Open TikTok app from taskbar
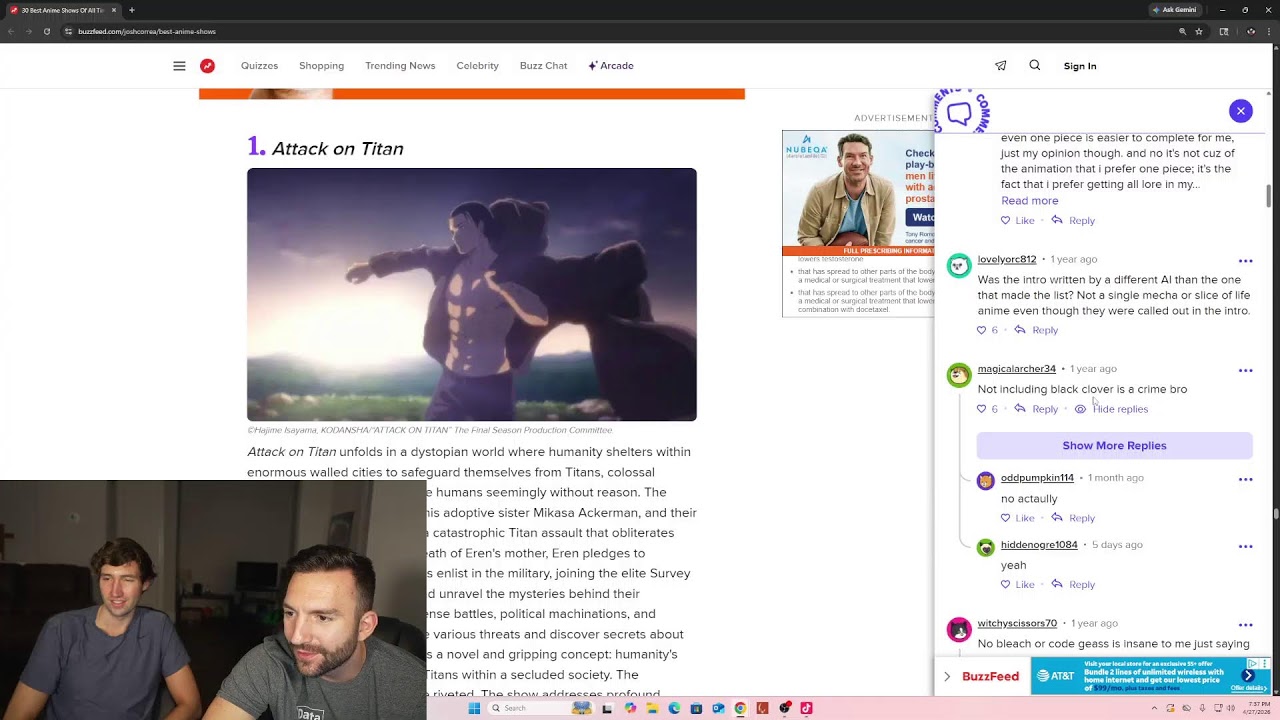The height and width of the screenshot is (720, 1280). click(x=806, y=708)
